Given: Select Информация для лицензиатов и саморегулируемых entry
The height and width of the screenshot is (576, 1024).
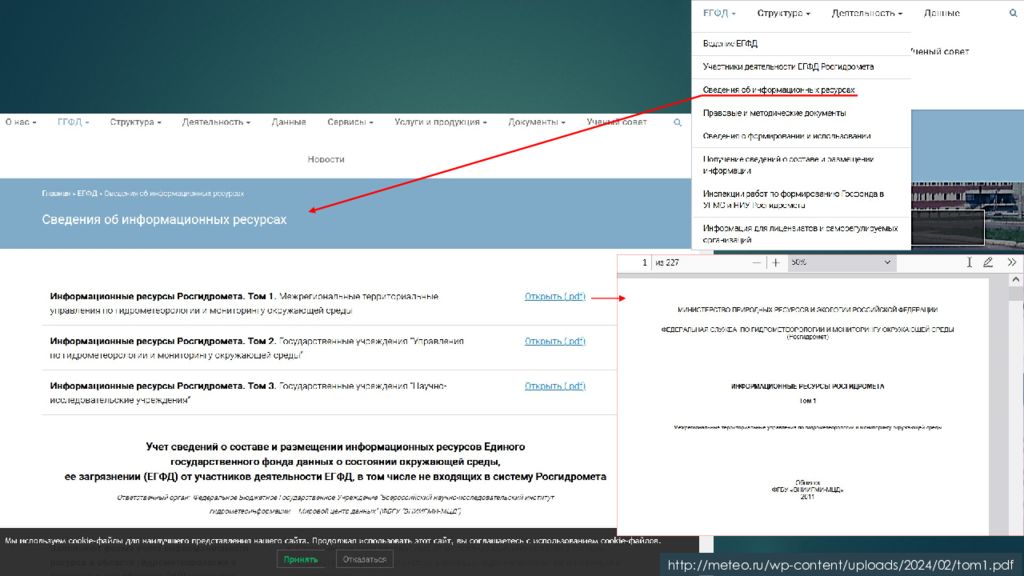Looking at the screenshot, I should [801, 234].
